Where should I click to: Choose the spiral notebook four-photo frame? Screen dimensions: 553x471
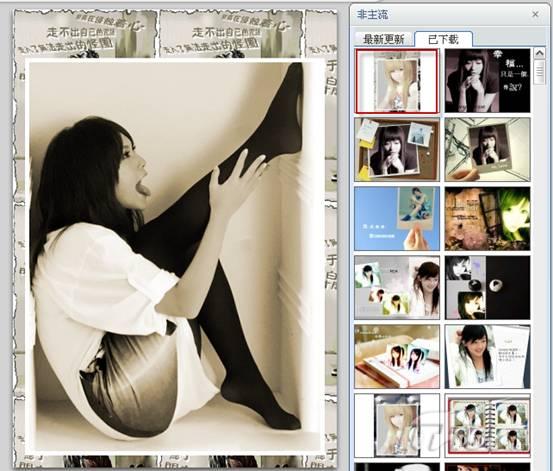[x=487, y=425]
